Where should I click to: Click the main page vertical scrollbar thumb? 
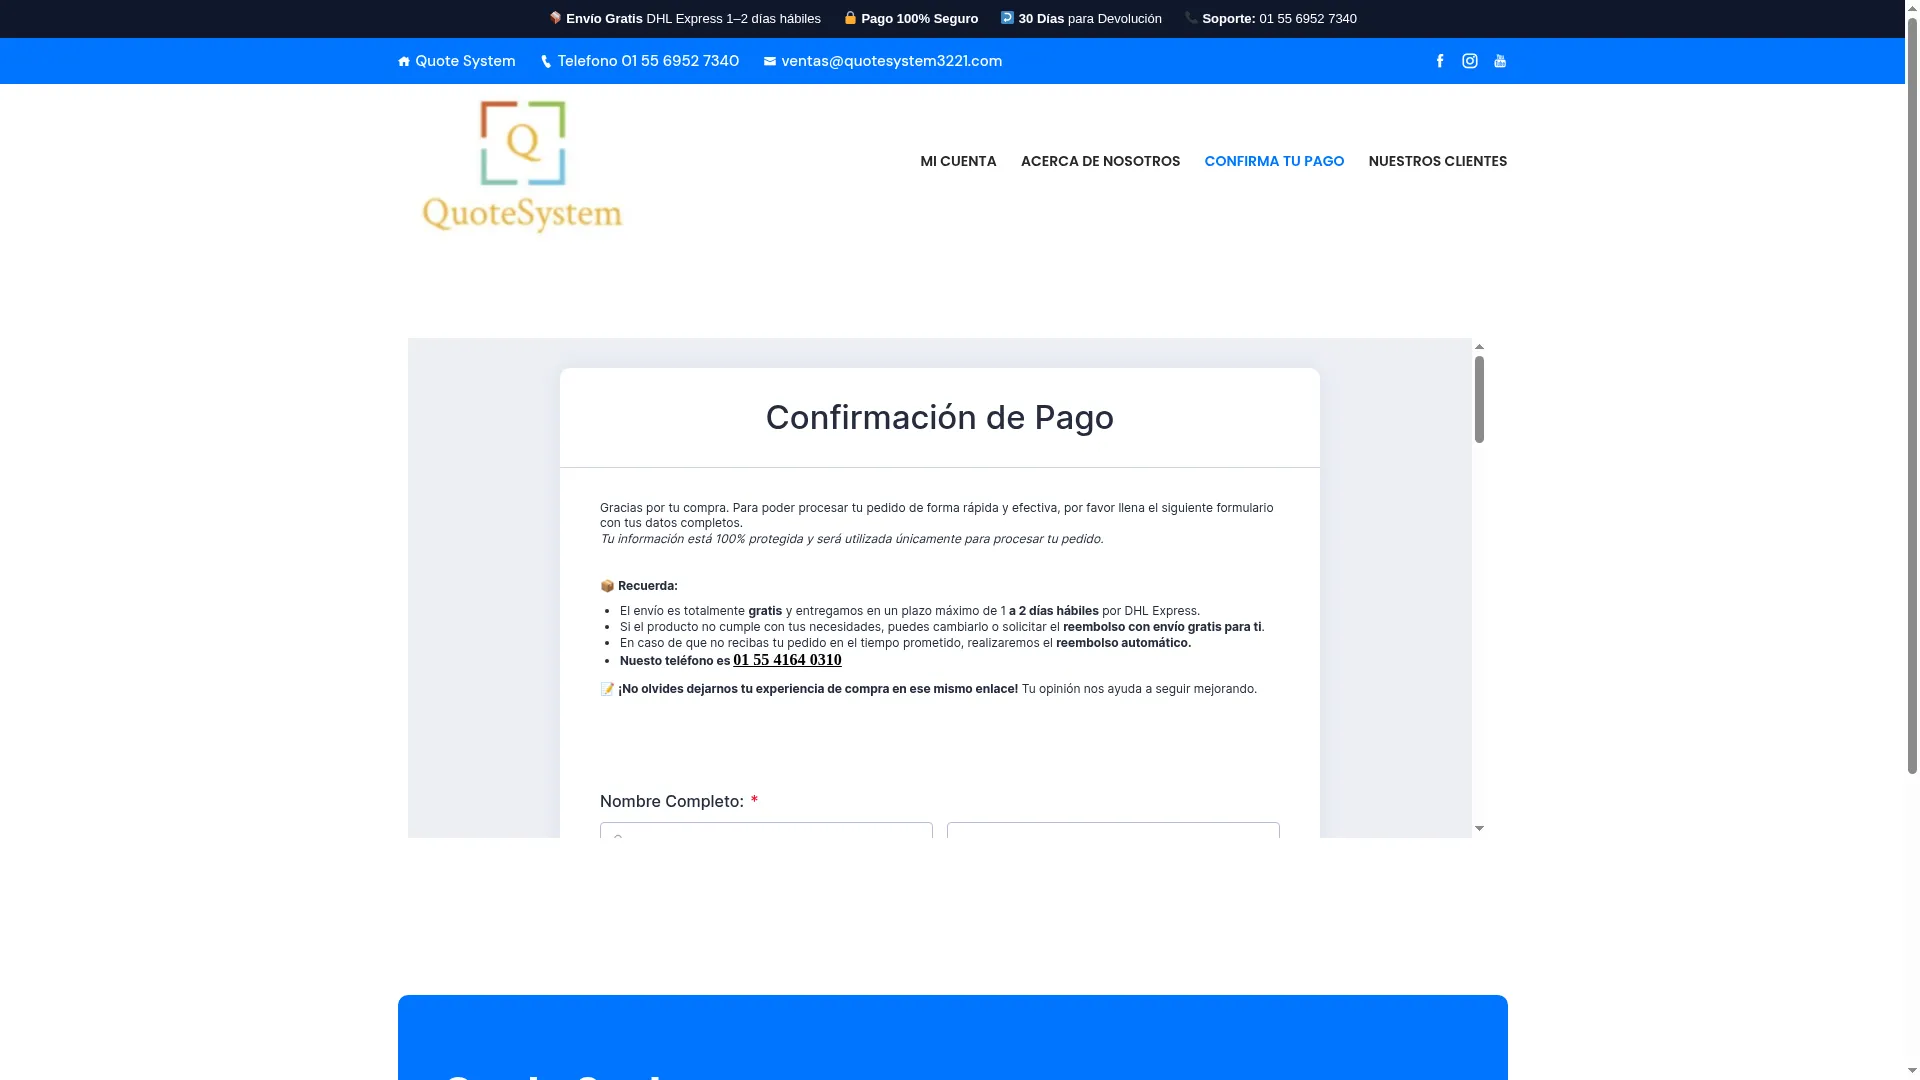(x=1912, y=395)
